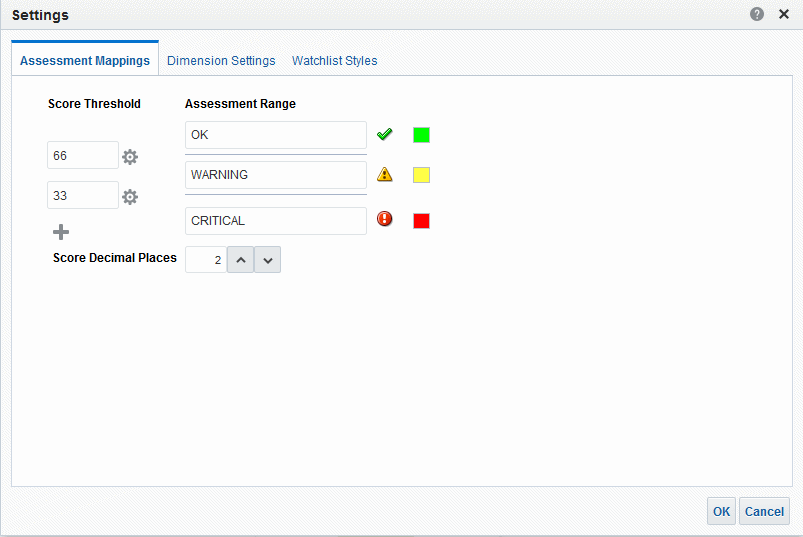This screenshot has height=537, width=803.
Task: Select the Assessment Mappings tab
Action: (85, 61)
